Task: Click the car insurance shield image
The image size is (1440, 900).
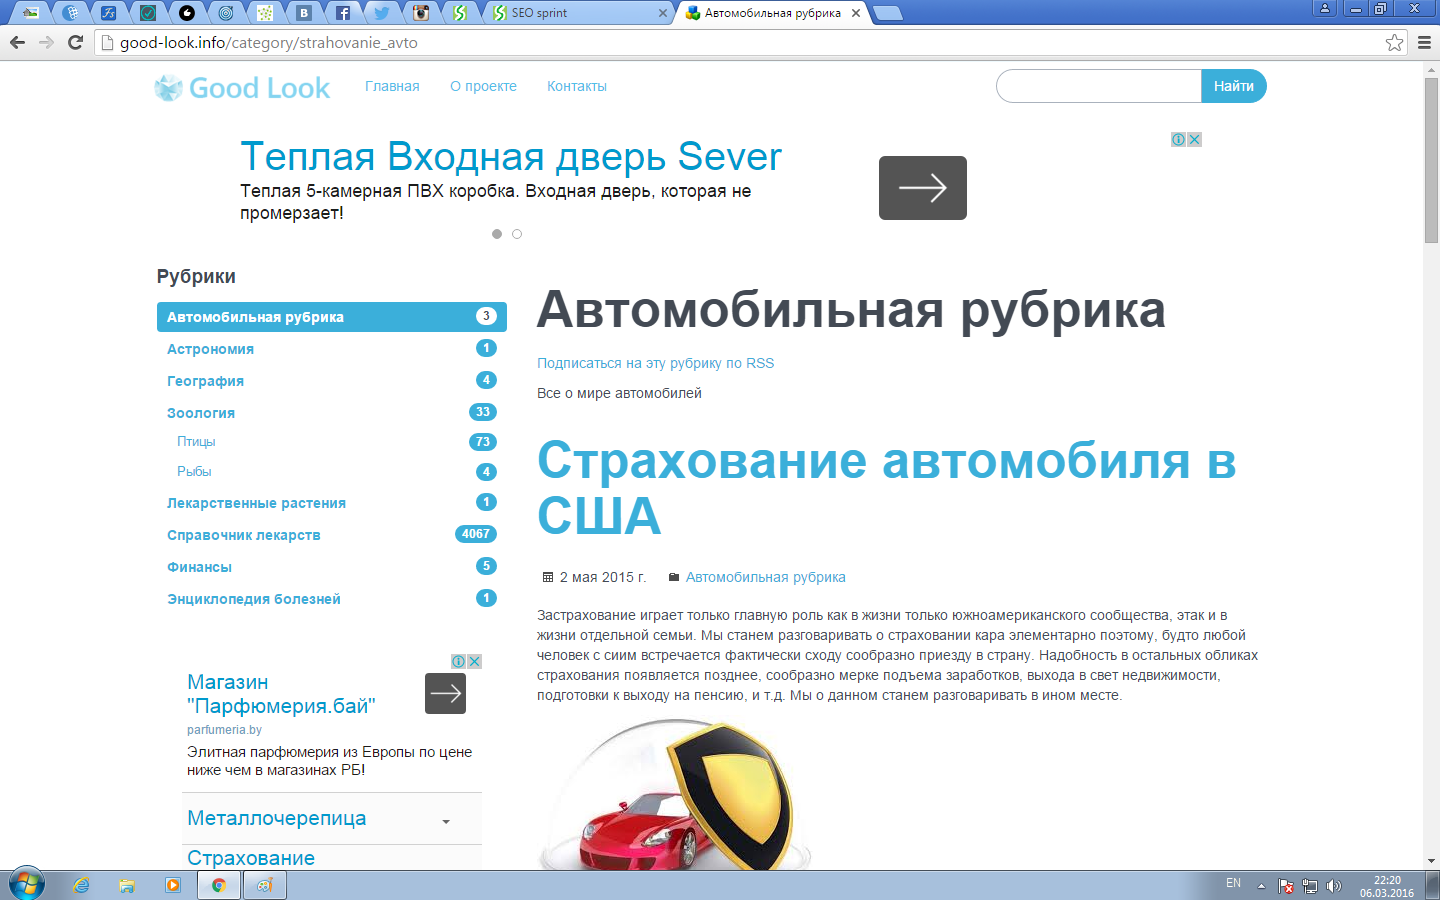Action: pyautogui.click(x=676, y=794)
